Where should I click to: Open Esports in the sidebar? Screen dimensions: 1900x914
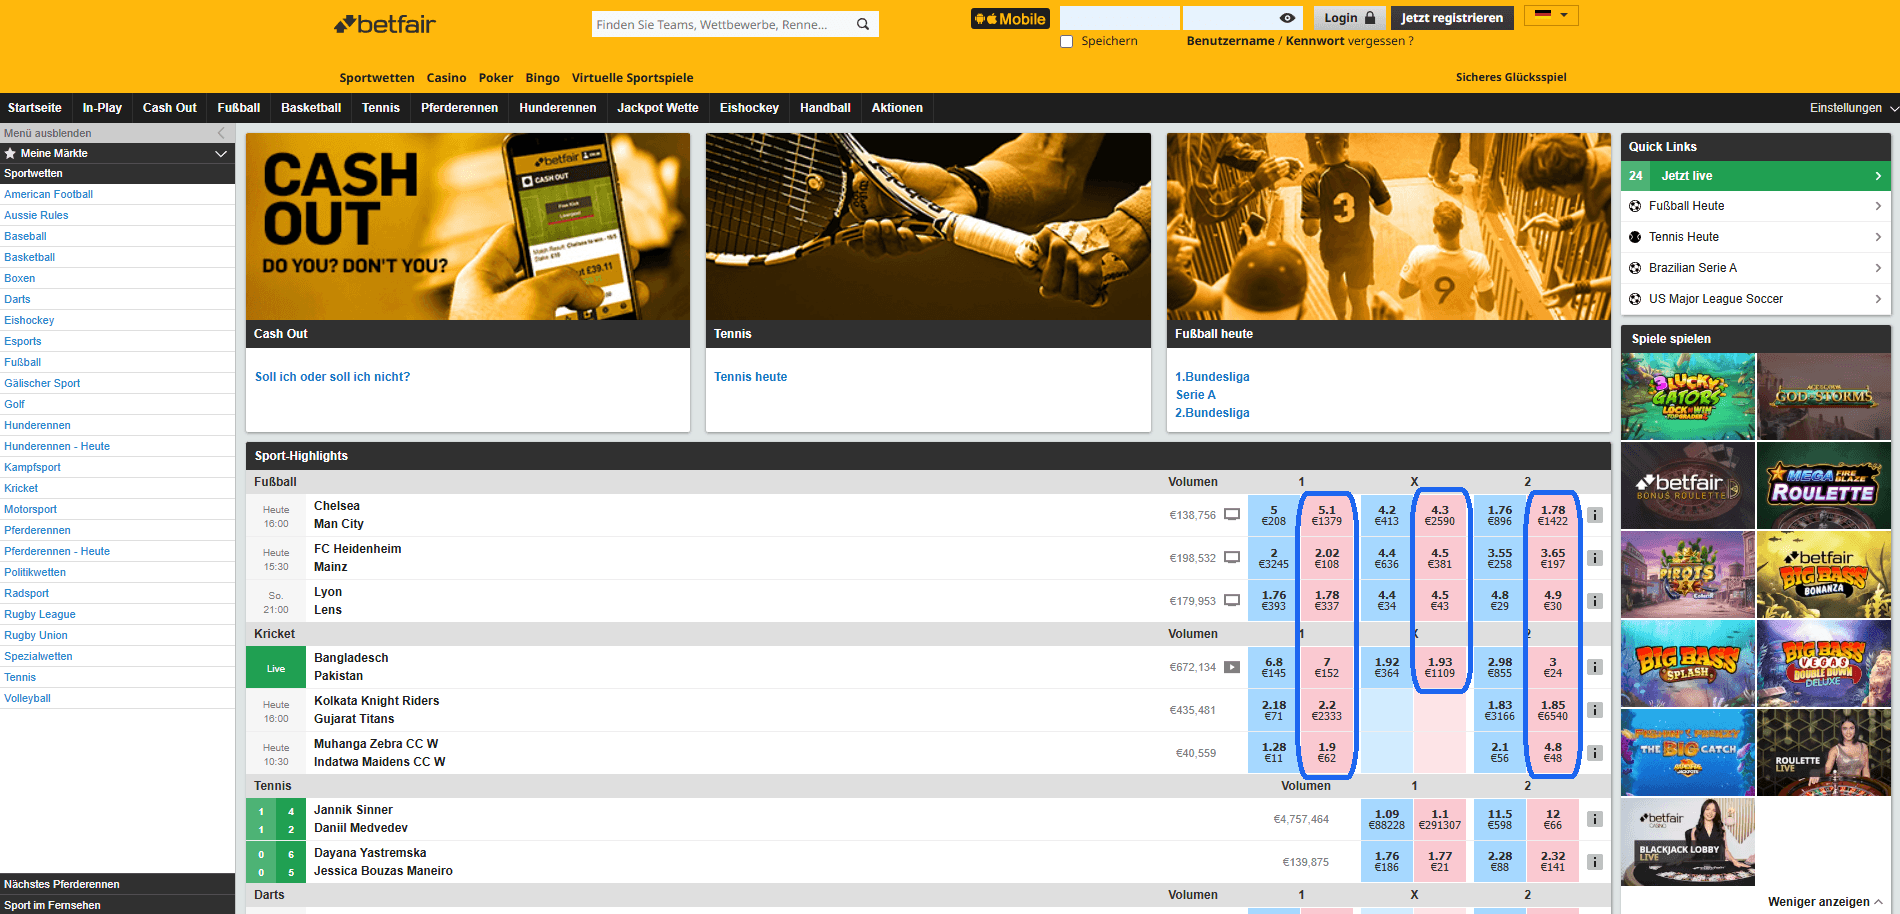click(x=23, y=341)
